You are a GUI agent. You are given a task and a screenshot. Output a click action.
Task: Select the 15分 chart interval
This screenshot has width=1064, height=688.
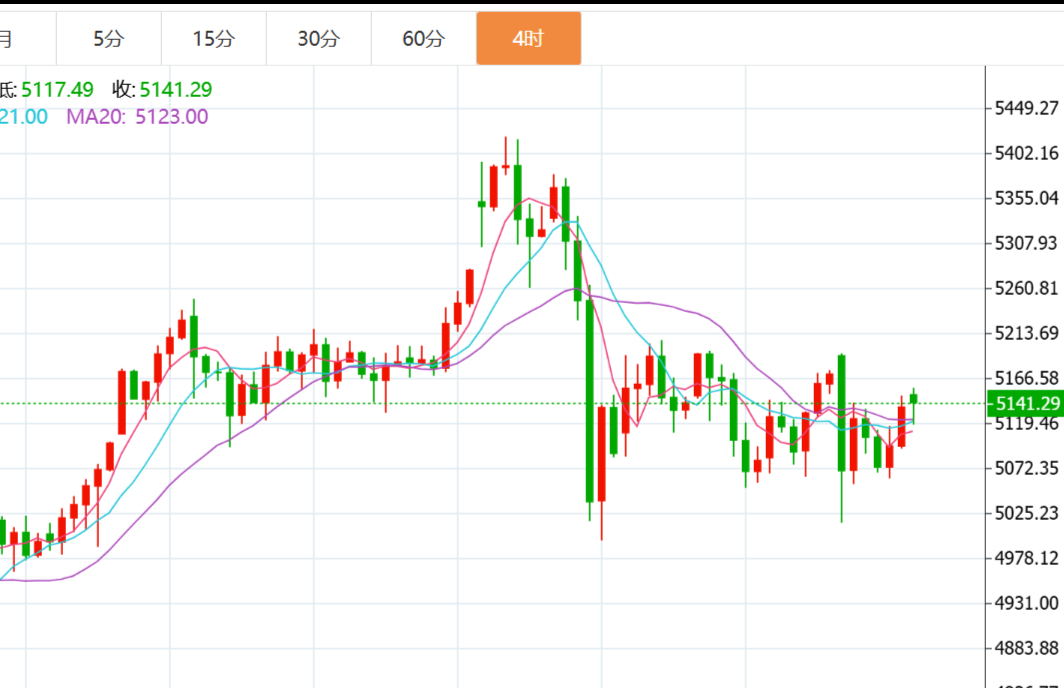[x=214, y=39]
